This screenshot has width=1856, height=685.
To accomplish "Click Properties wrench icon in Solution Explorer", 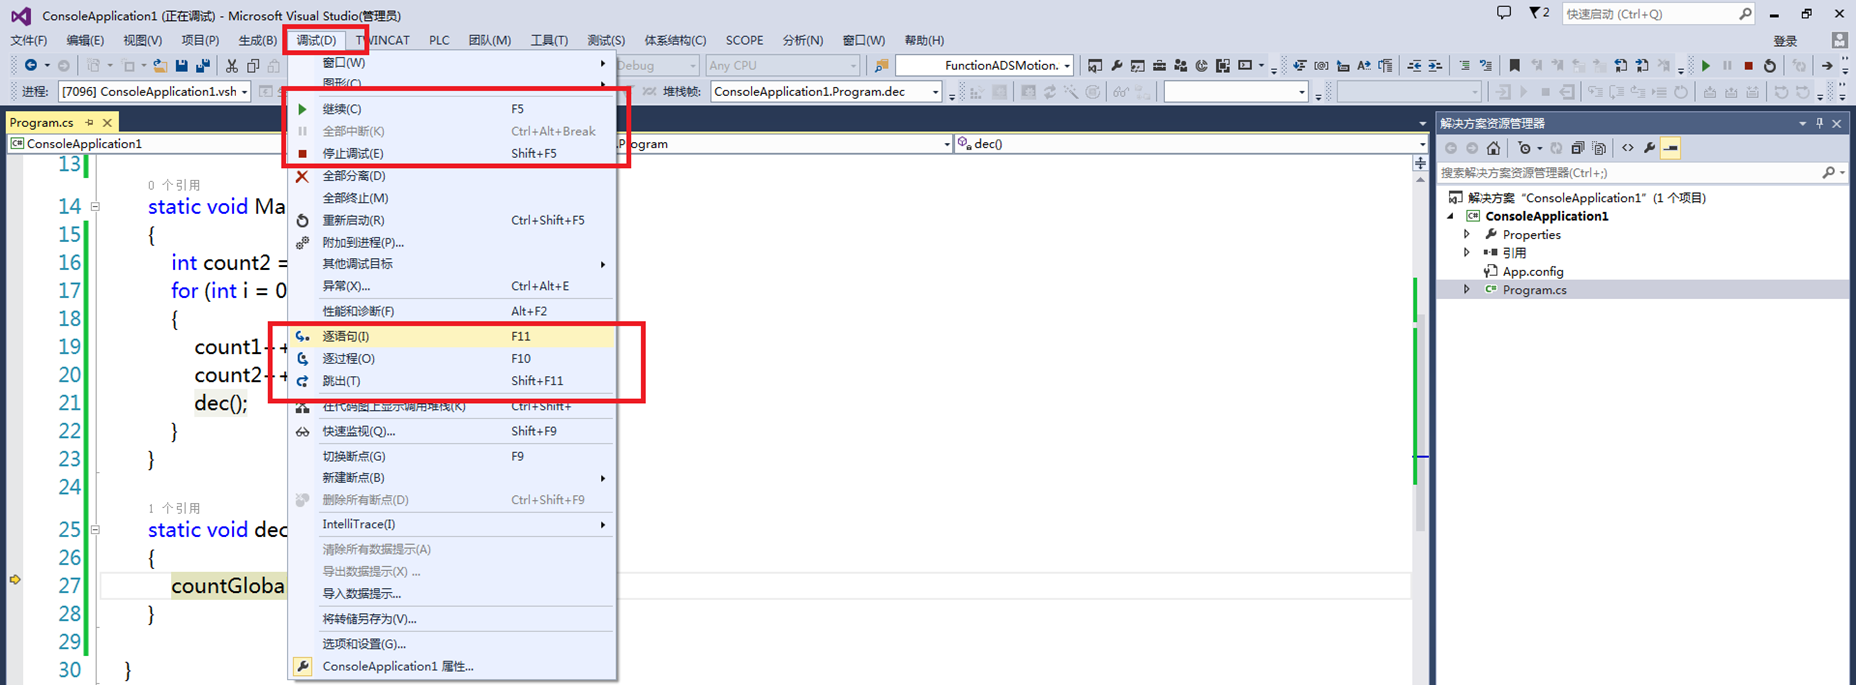I will [x=1649, y=148].
